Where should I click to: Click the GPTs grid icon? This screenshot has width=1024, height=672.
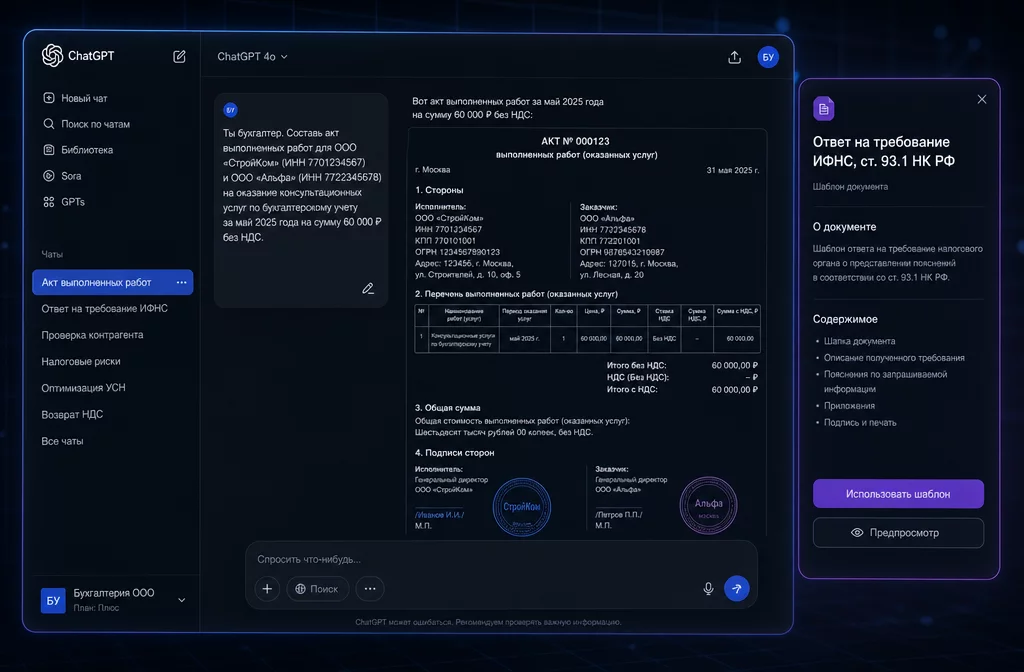(48, 202)
